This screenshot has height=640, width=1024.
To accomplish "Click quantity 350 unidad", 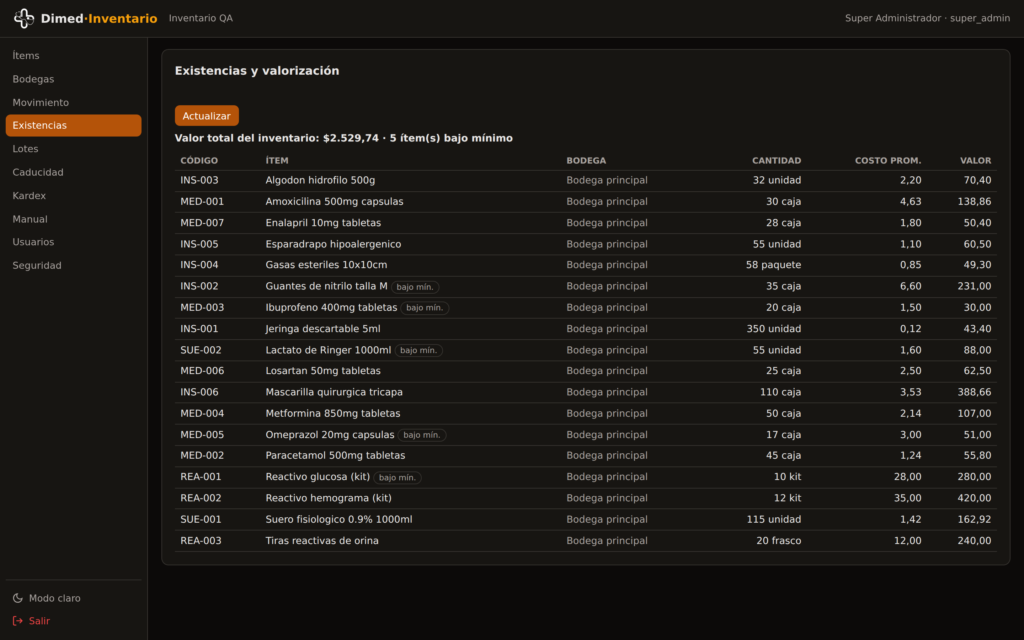I will pos(774,329).
